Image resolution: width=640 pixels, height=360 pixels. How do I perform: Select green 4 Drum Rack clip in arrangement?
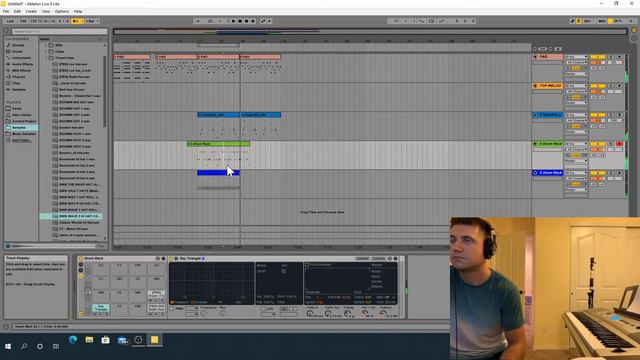coord(218,144)
